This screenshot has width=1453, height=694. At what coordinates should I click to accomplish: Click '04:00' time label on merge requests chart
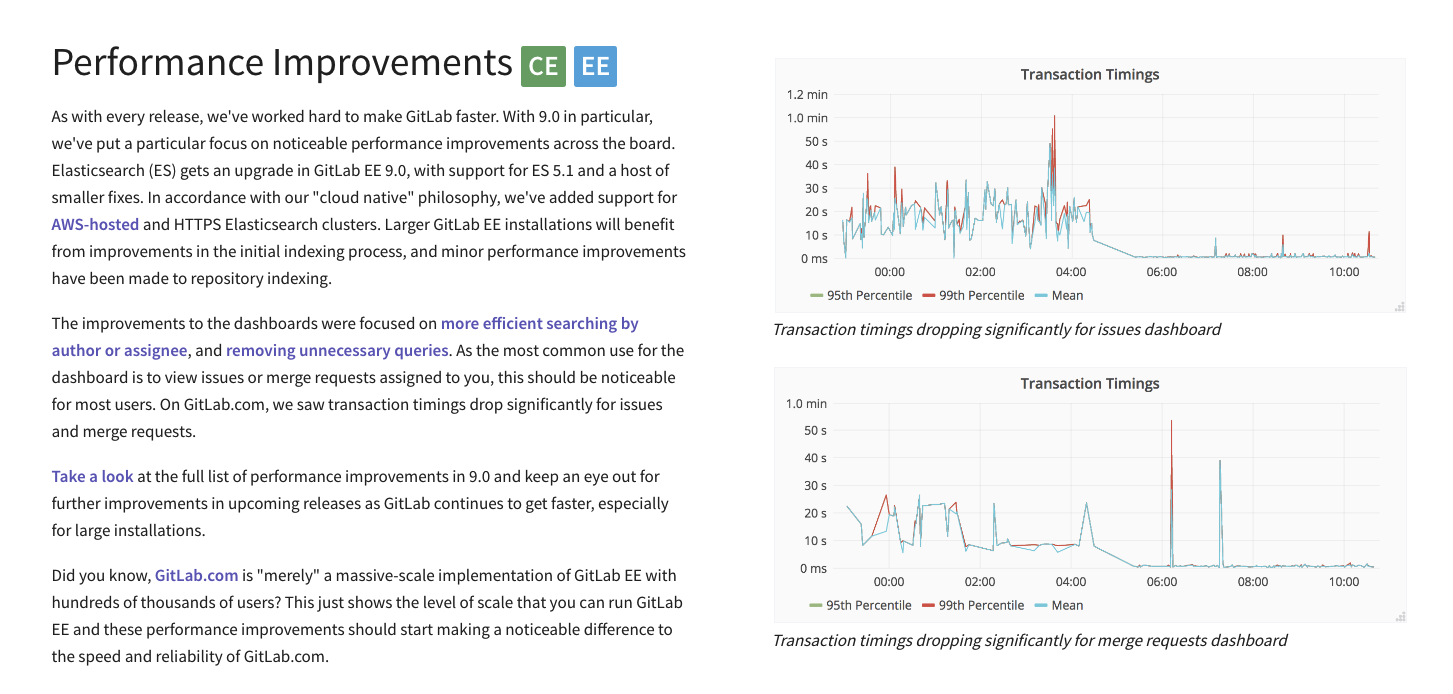1071,582
